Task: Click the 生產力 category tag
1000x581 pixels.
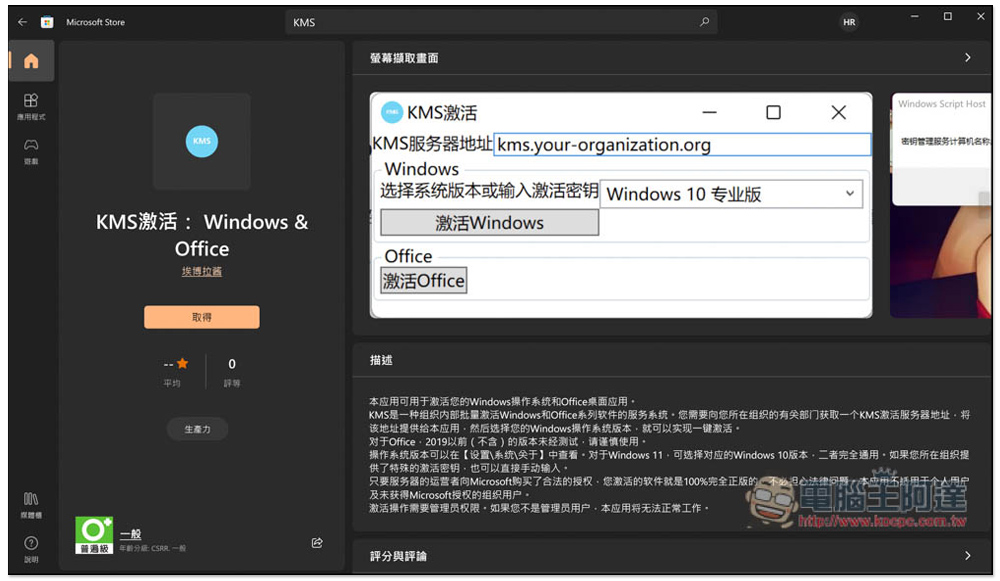Action: coord(197,429)
